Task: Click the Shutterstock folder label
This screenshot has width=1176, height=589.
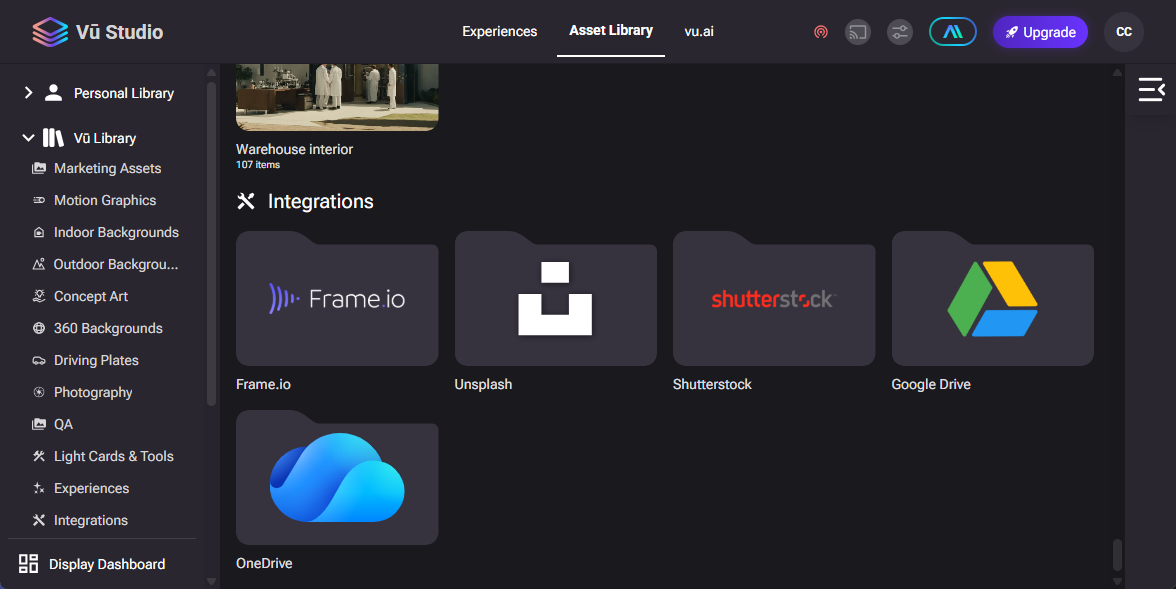Action: tap(712, 384)
